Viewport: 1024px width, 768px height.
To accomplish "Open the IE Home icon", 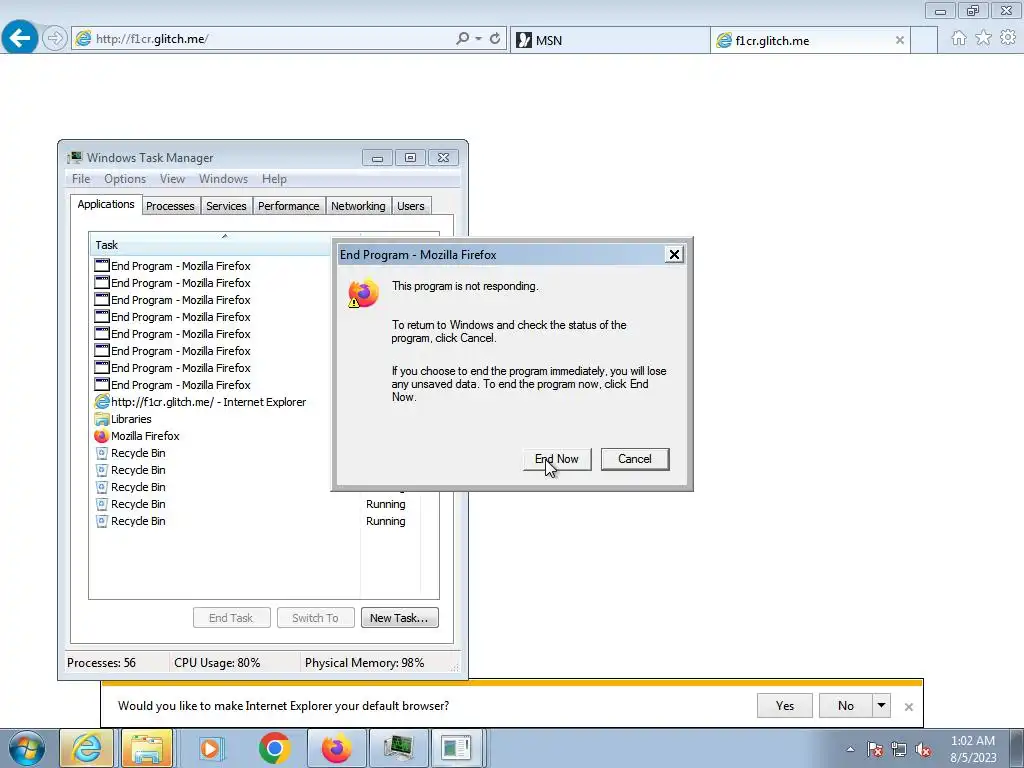I will [959, 38].
